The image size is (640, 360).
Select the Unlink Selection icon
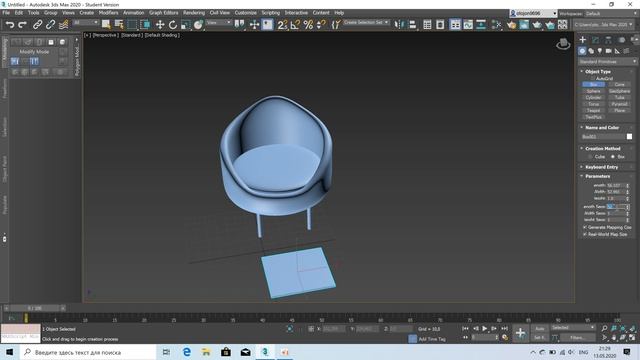pos(50,24)
